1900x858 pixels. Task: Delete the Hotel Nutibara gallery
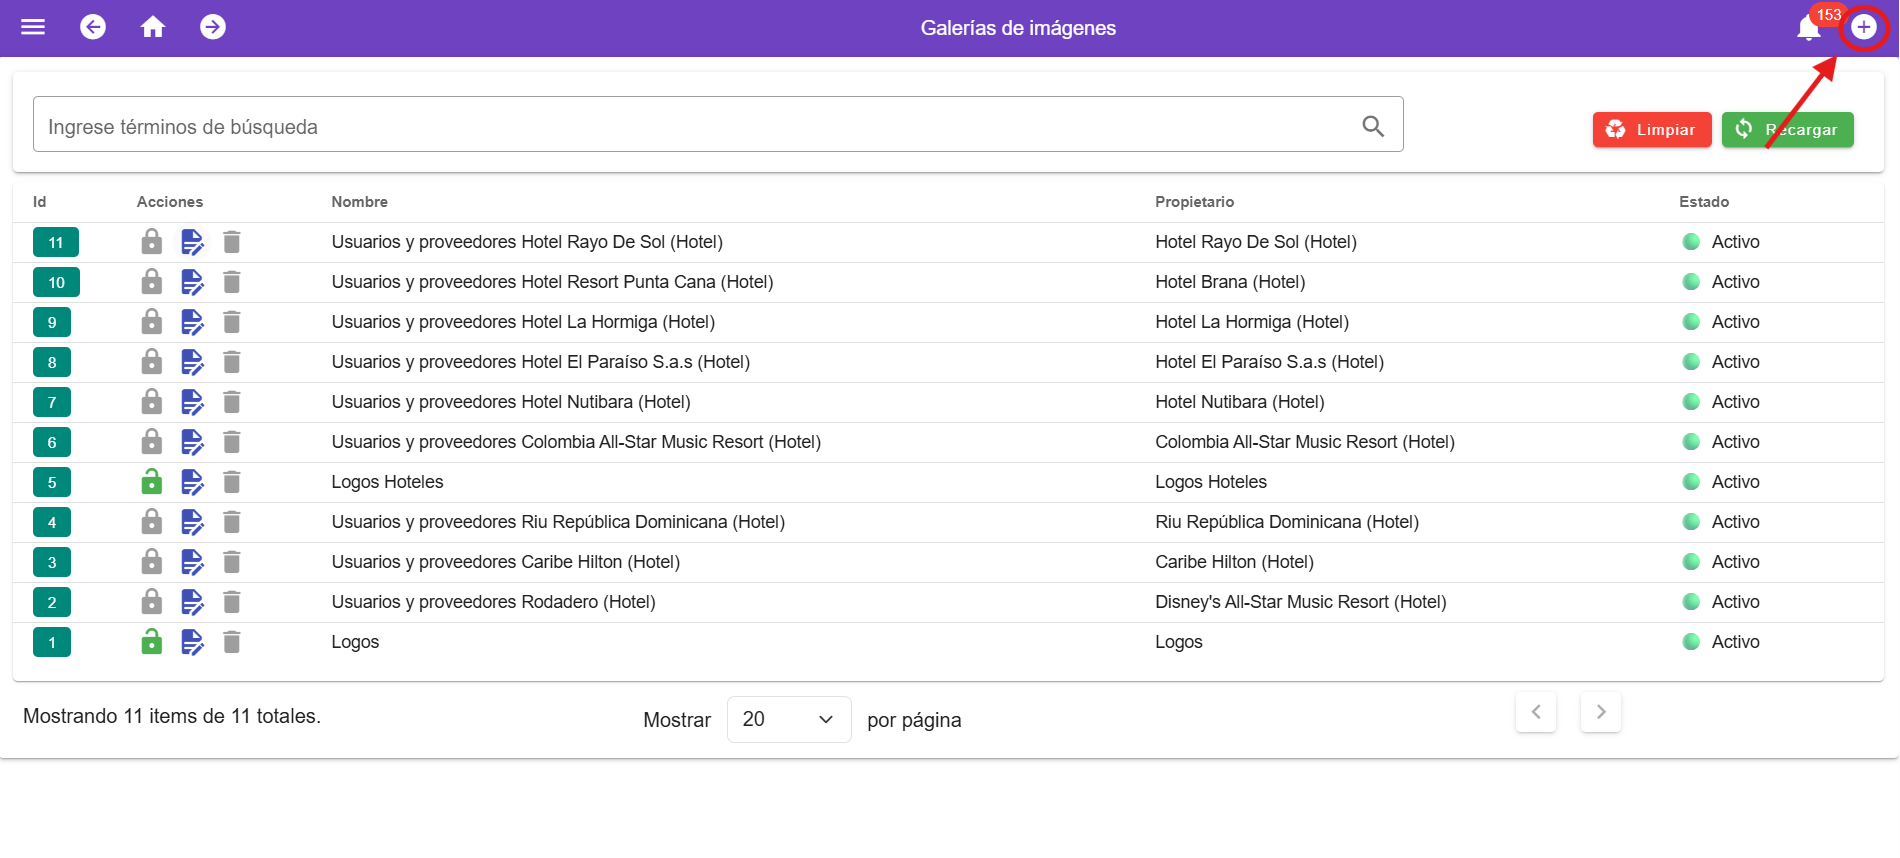click(232, 402)
